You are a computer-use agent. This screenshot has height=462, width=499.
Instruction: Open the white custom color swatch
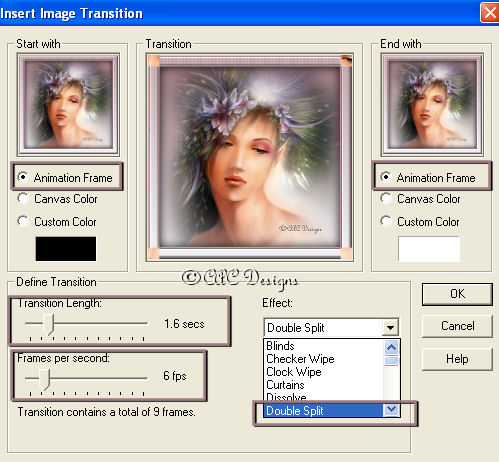pos(429,249)
